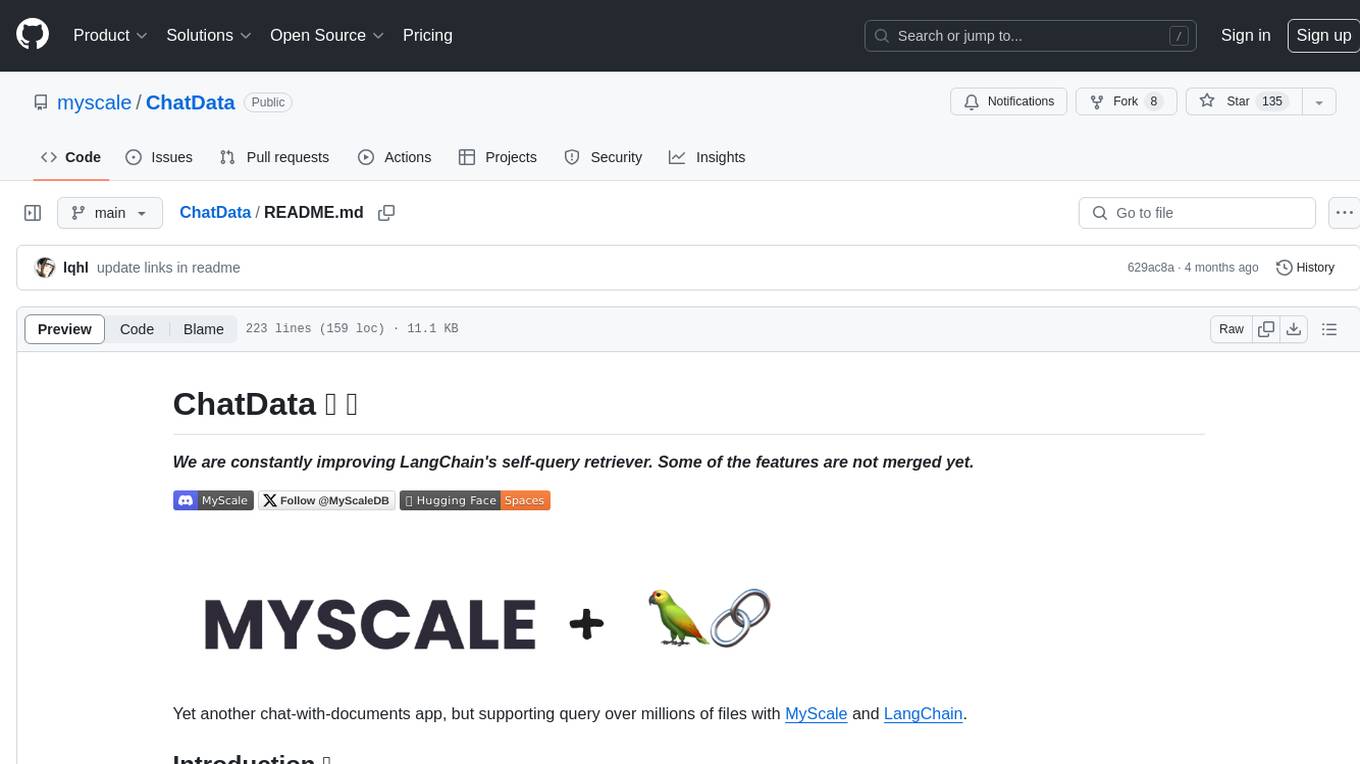
Task: Click the Notifications bell button
Action: (1009, 102)
